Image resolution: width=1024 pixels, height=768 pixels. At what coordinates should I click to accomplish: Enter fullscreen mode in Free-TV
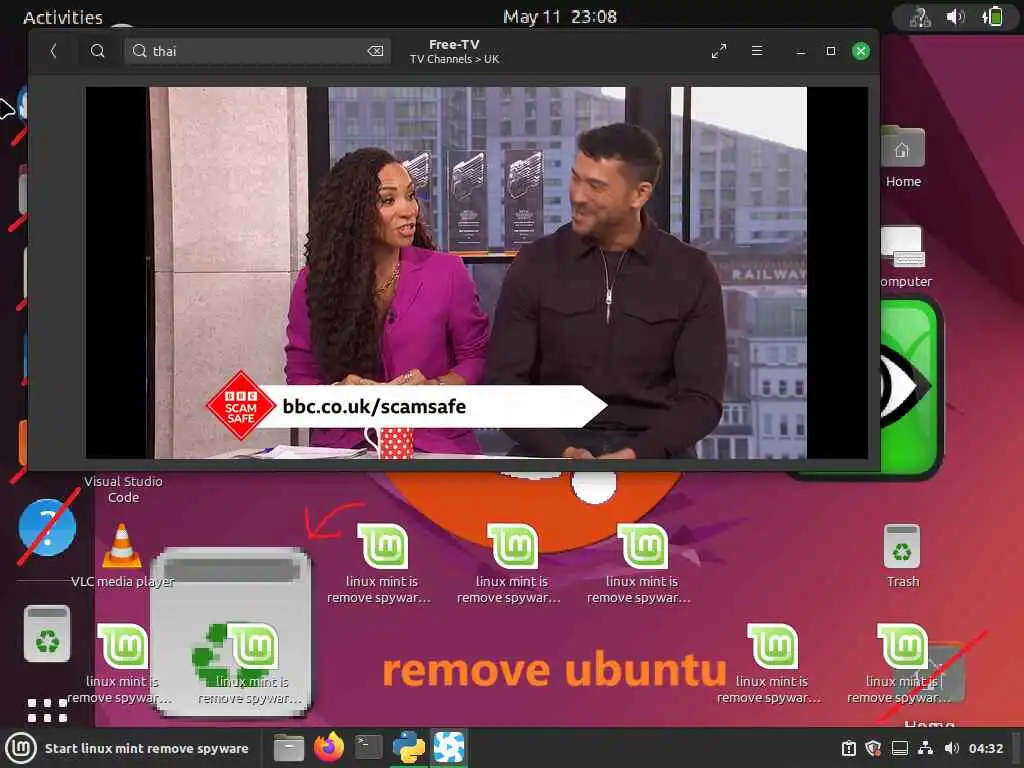click(x=719, y=51)
